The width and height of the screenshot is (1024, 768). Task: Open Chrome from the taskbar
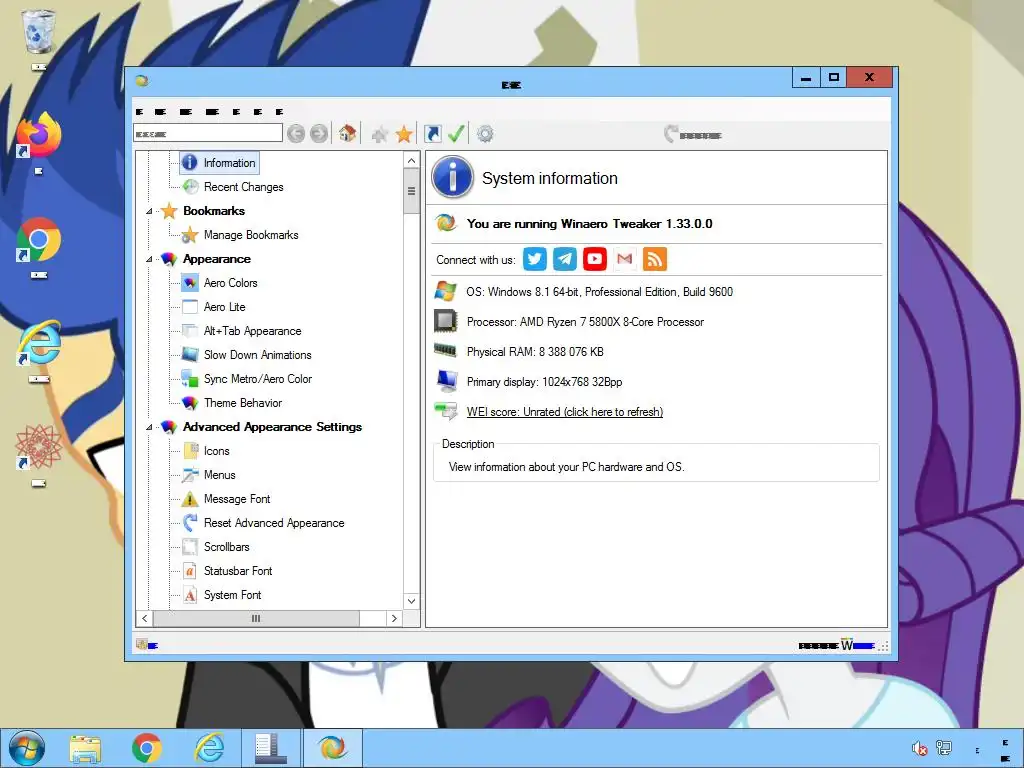pyautogui.click(x=146, y=748)
